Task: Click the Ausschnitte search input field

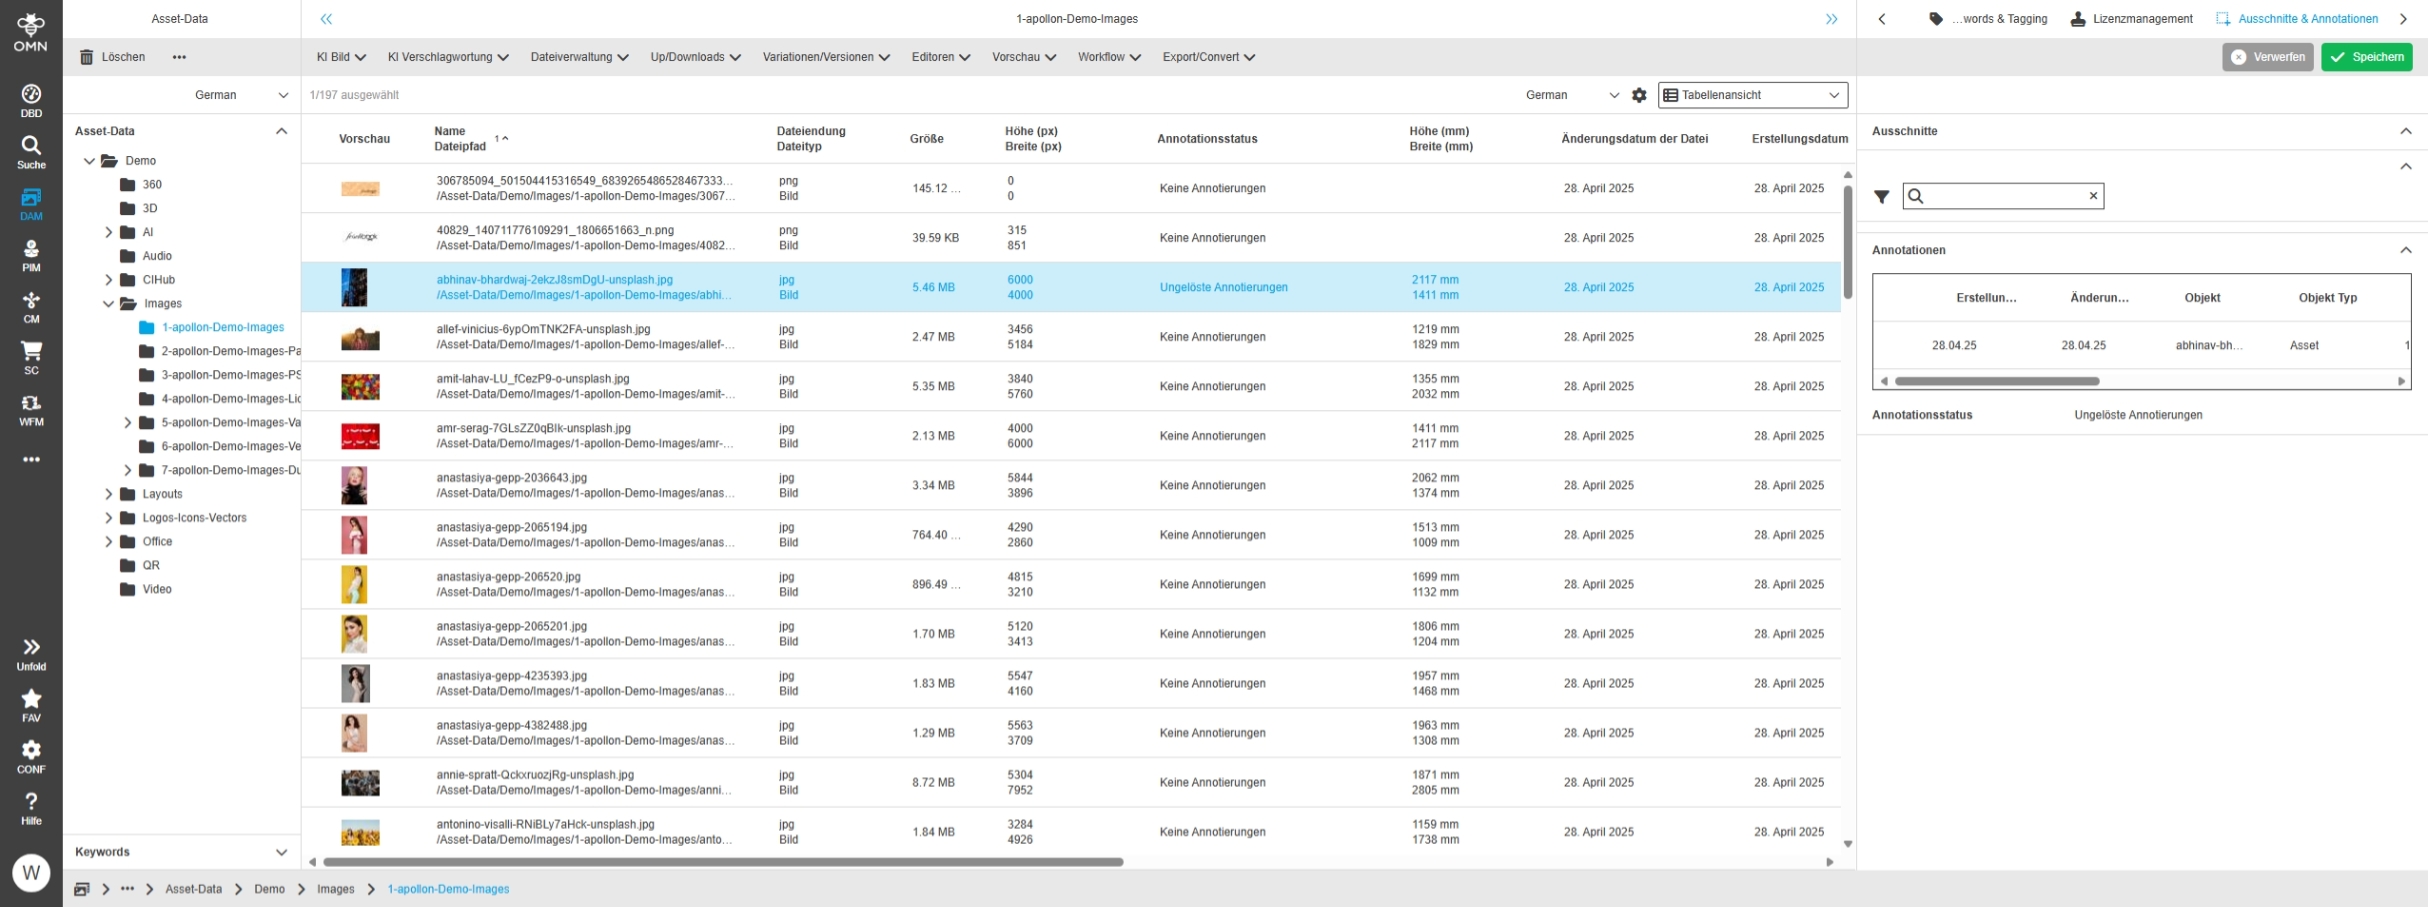Action: pyautogui.click(x=2004, y=196)
